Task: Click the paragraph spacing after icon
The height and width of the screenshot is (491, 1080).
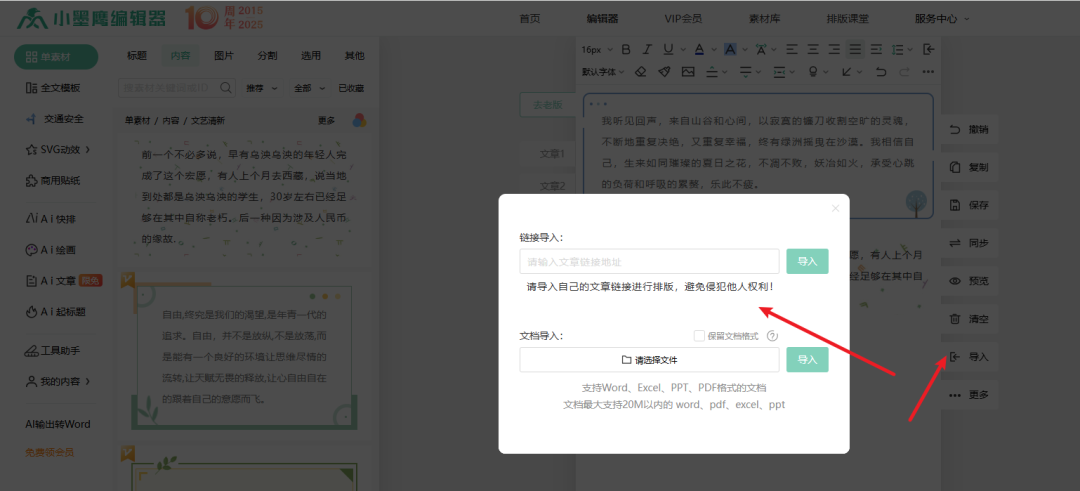Action: coord(745,71)
